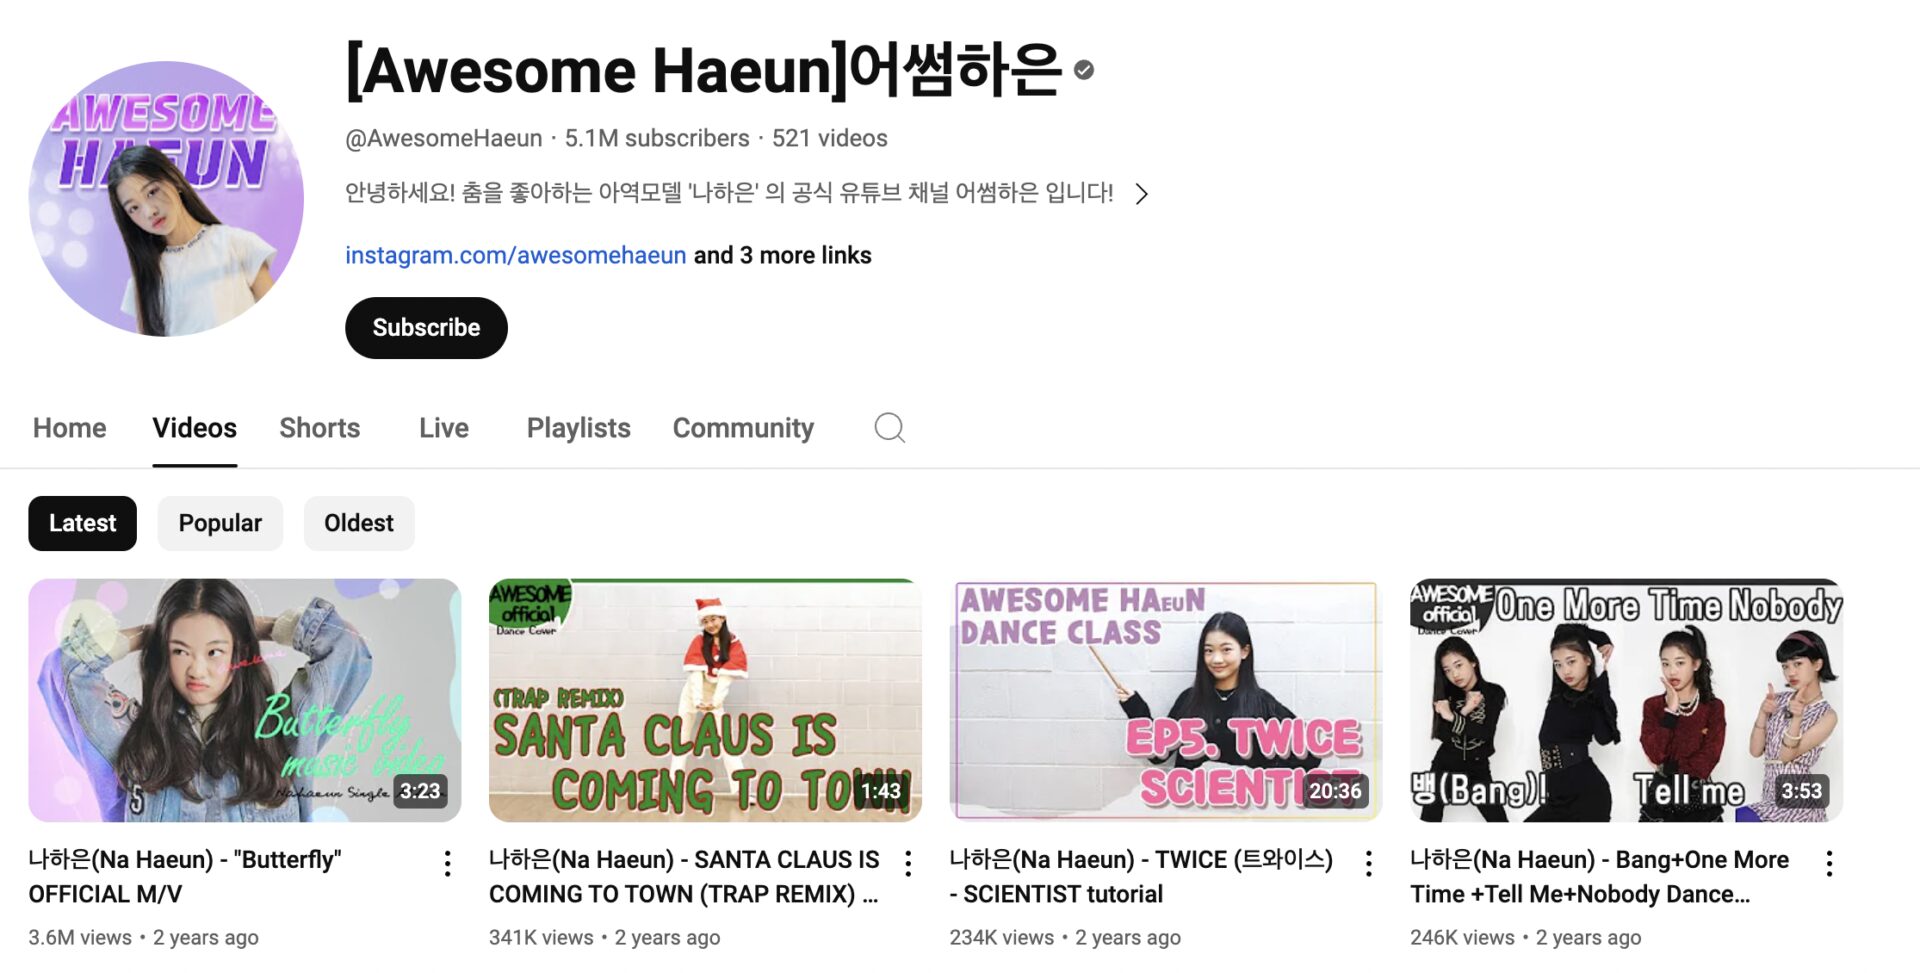Go to the Community tab
Image resolution: width=1920 pixels, height=973 pixels.
743,428
